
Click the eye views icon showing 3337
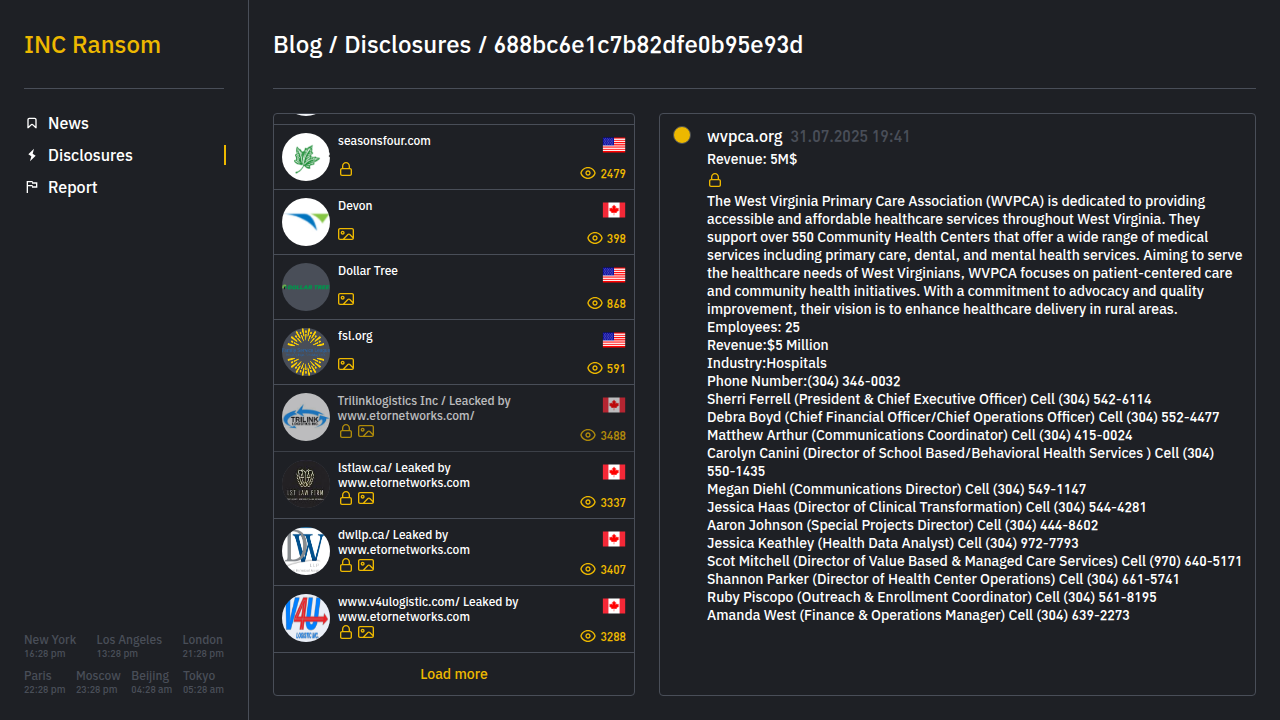tap(588, 502)
